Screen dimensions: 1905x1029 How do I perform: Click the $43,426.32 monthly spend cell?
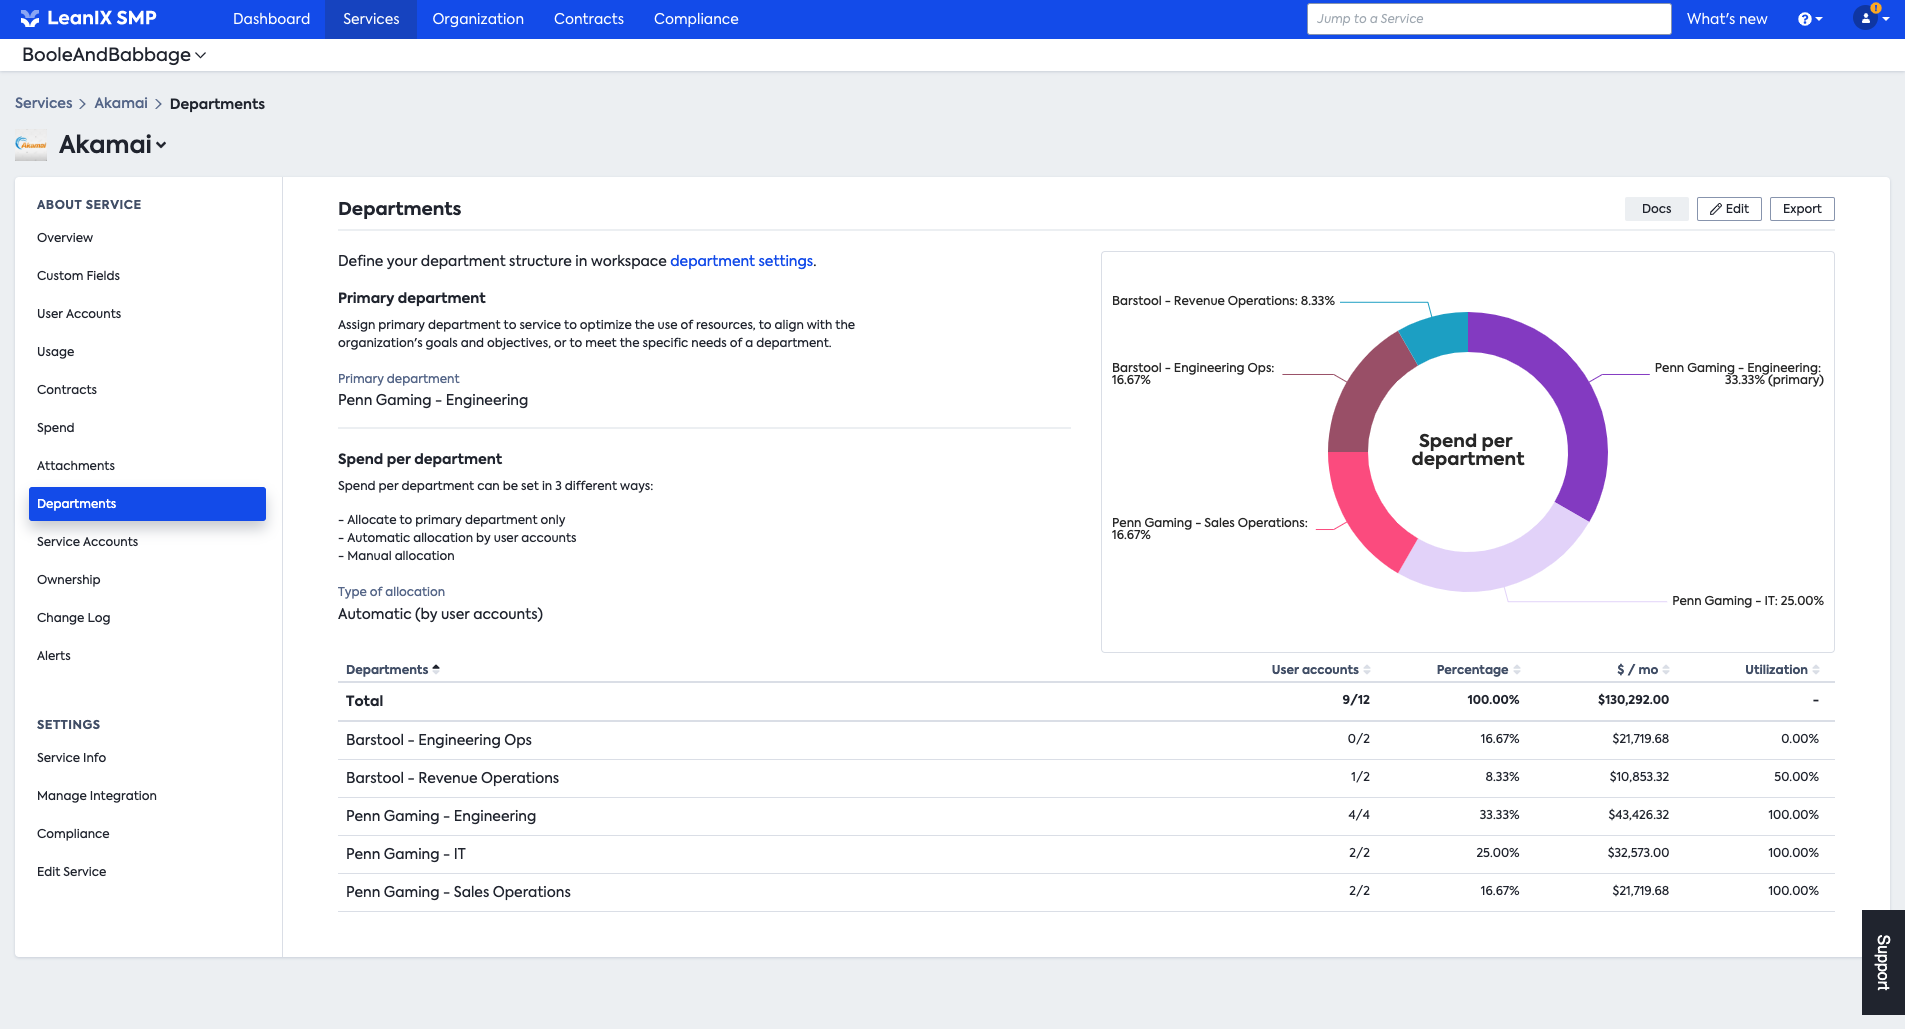(x=1638, y=815)
